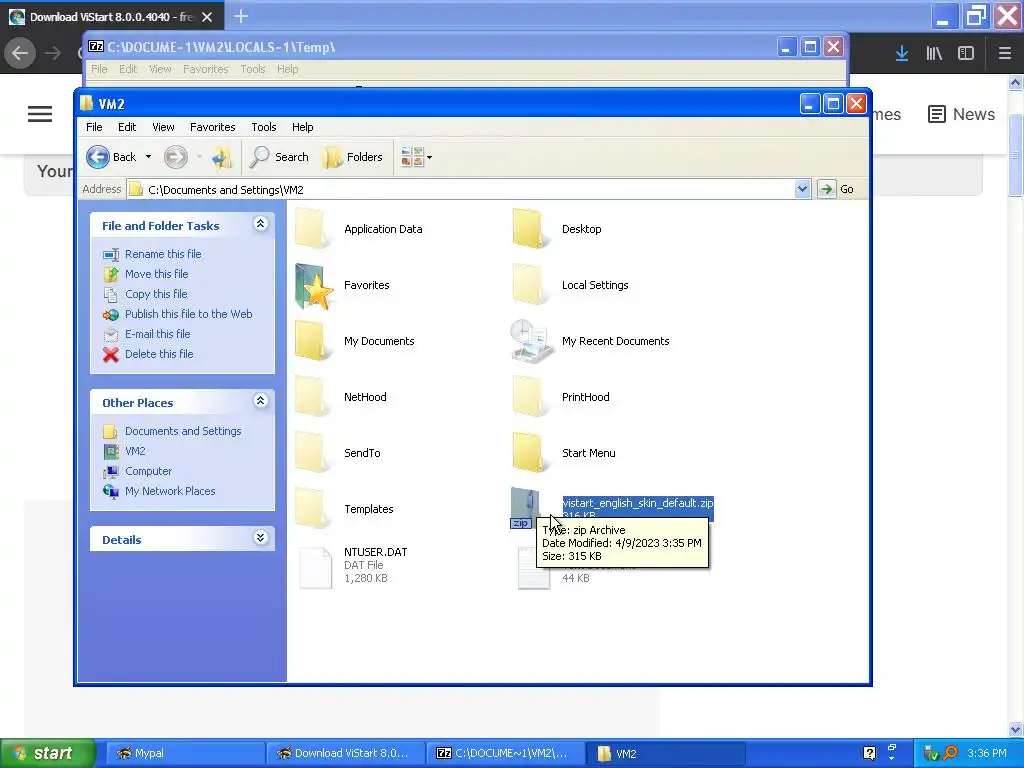Select the PrintHood folder icon
Image resolution: width=1024 pixels, height=768 pixels.
pos(530,396)
